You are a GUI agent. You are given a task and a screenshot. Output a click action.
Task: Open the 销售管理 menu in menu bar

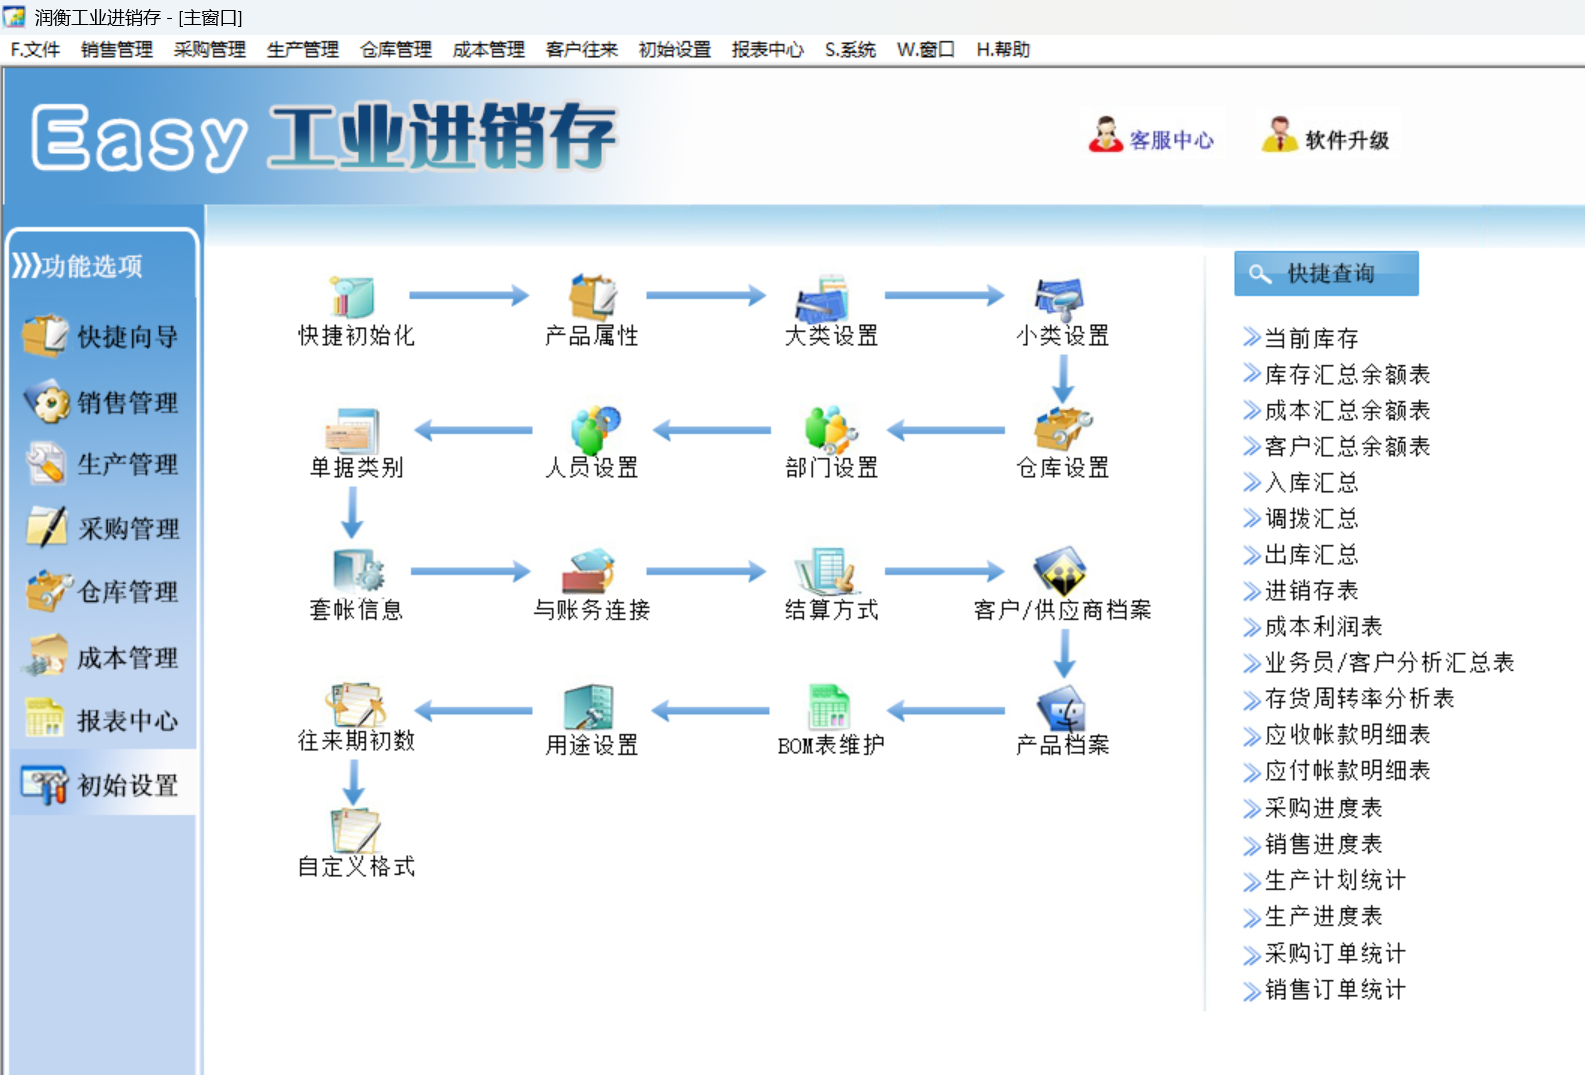117,50
